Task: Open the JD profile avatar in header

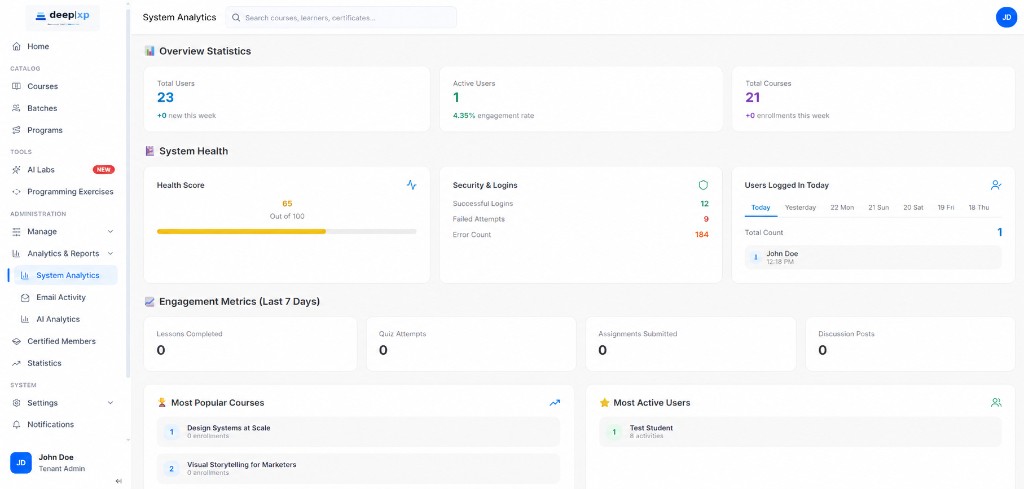Action: click(1006, 17)
